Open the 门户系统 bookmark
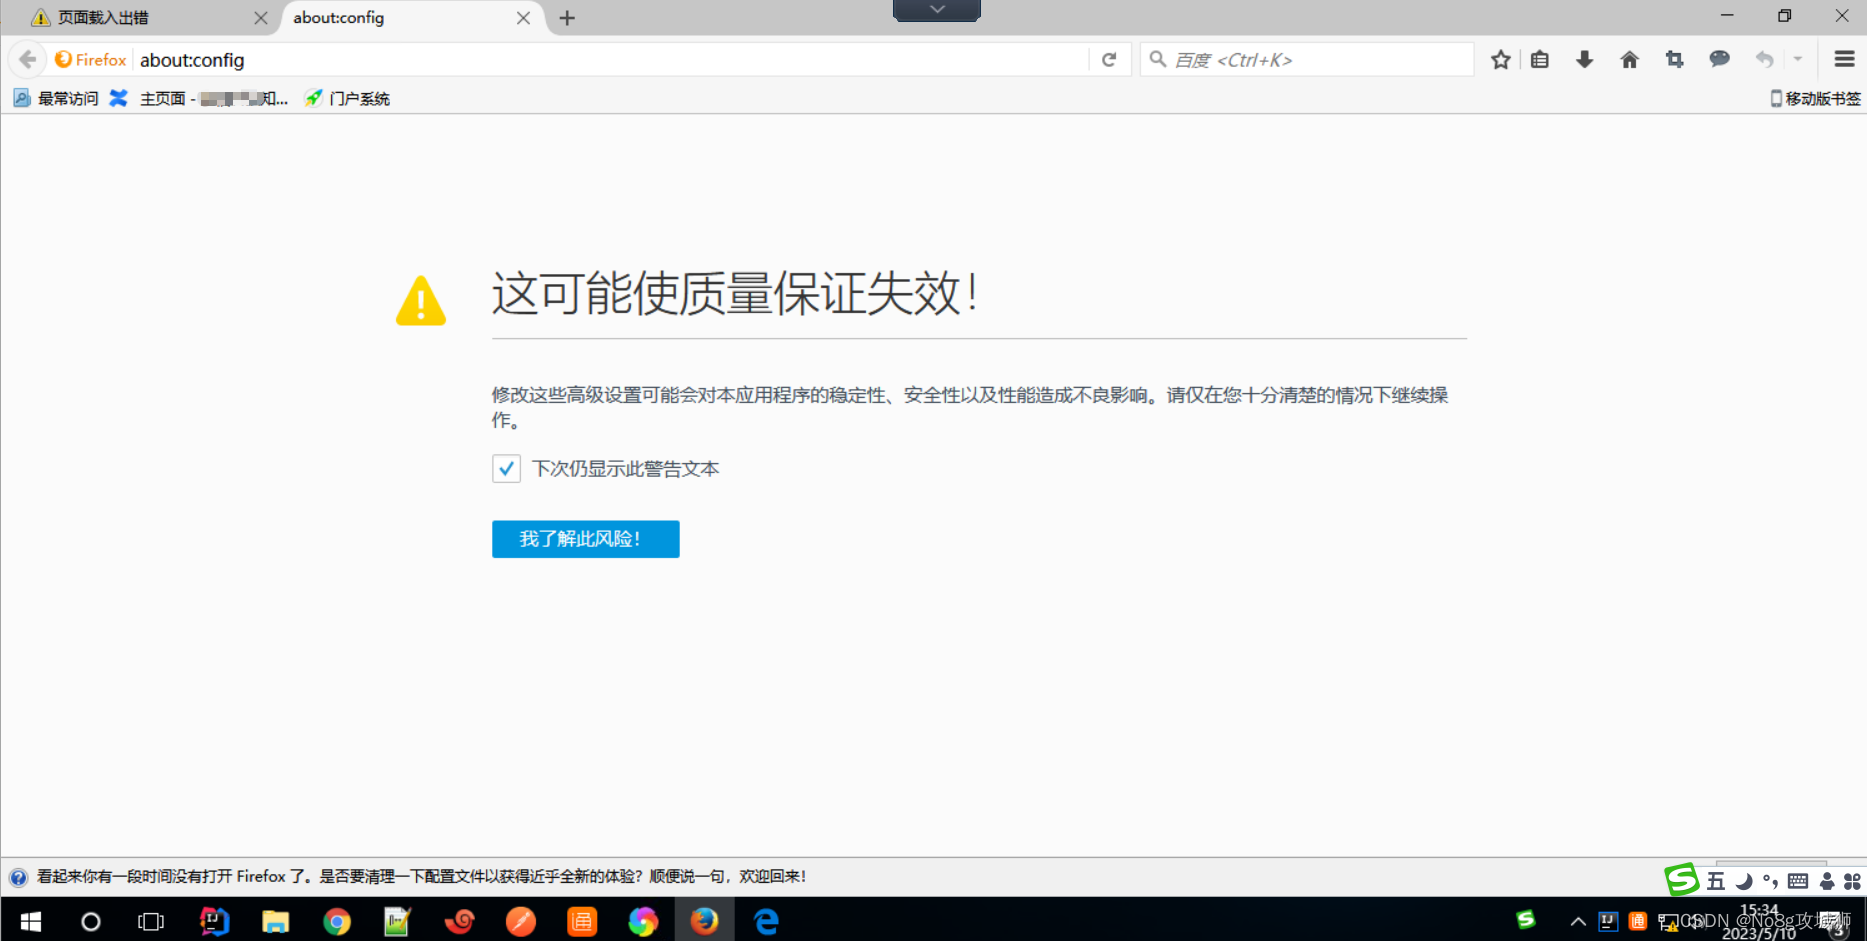This screenshot has width=1867, height=941. coord(348,98)
